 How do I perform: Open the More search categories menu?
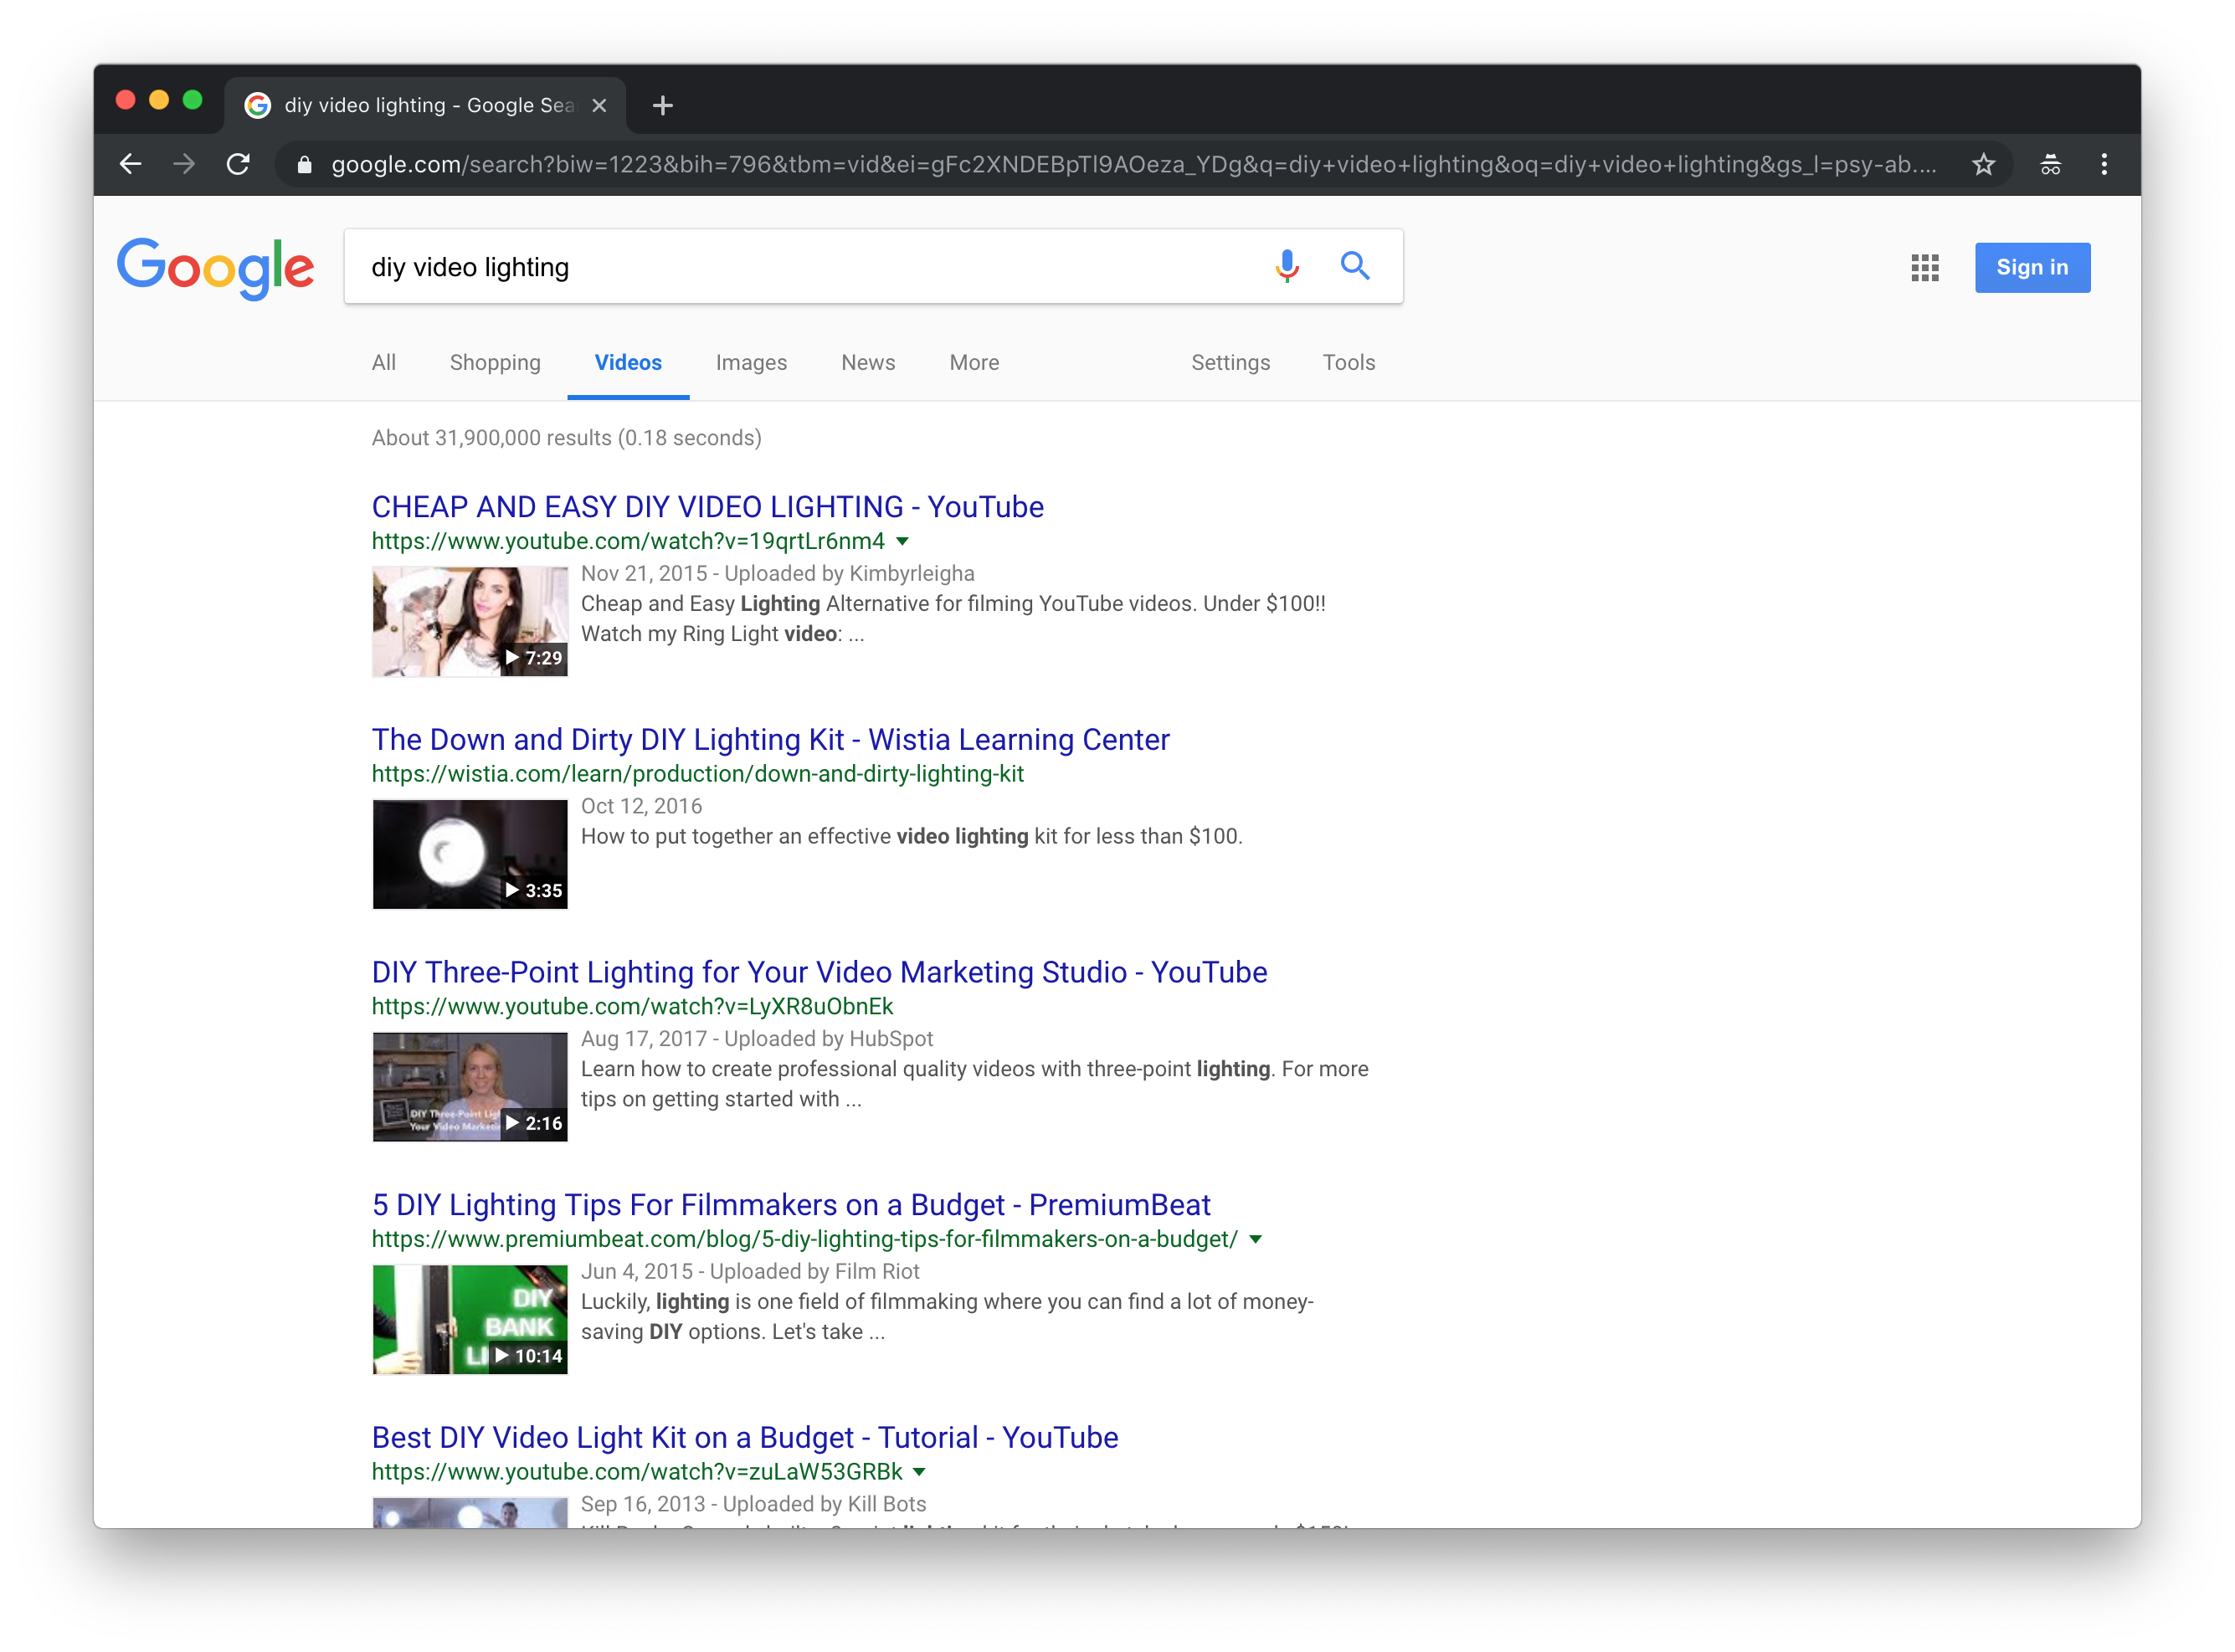click(973, 363)
